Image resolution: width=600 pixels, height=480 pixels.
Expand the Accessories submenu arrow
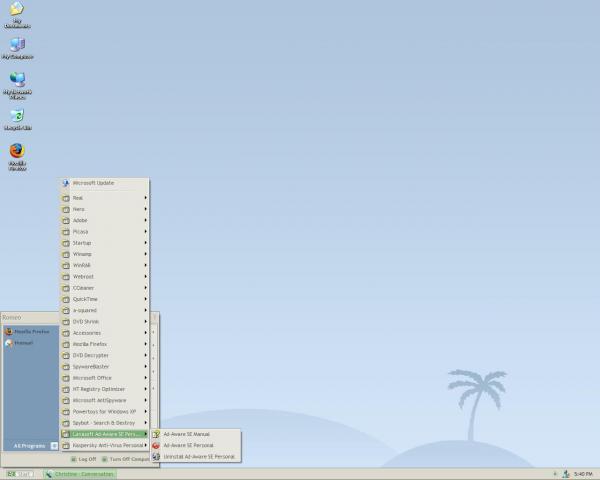coord(145,333)
